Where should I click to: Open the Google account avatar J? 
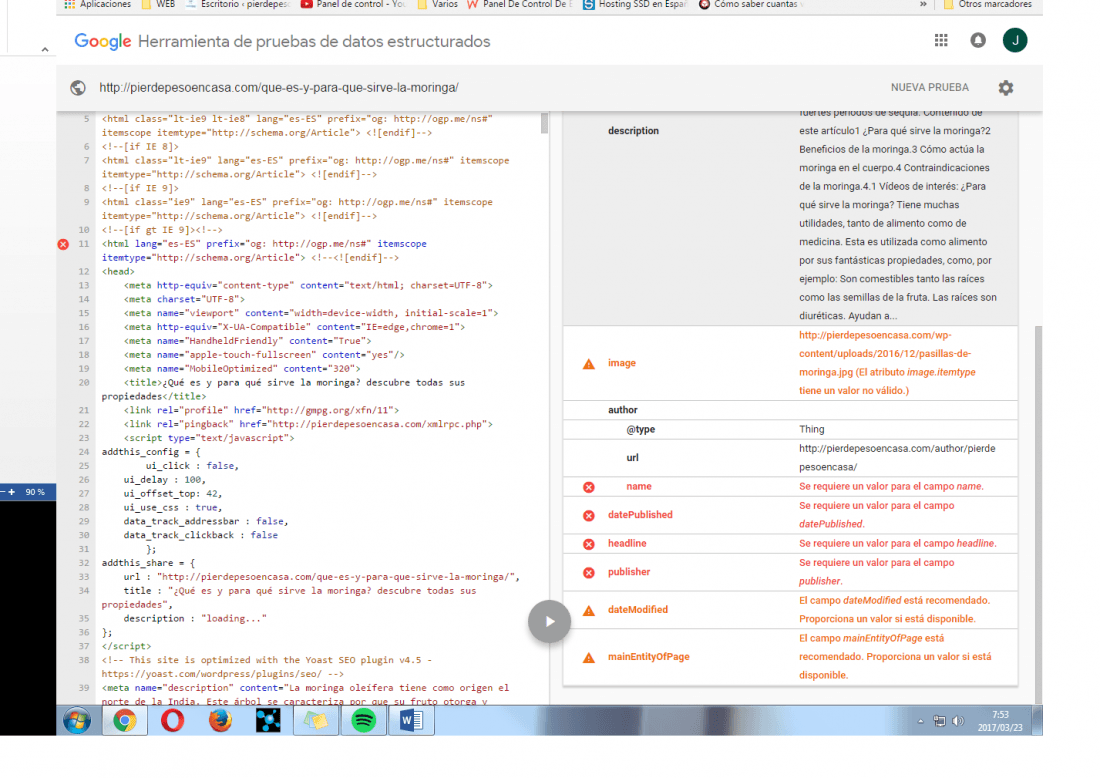(1014, 40)
